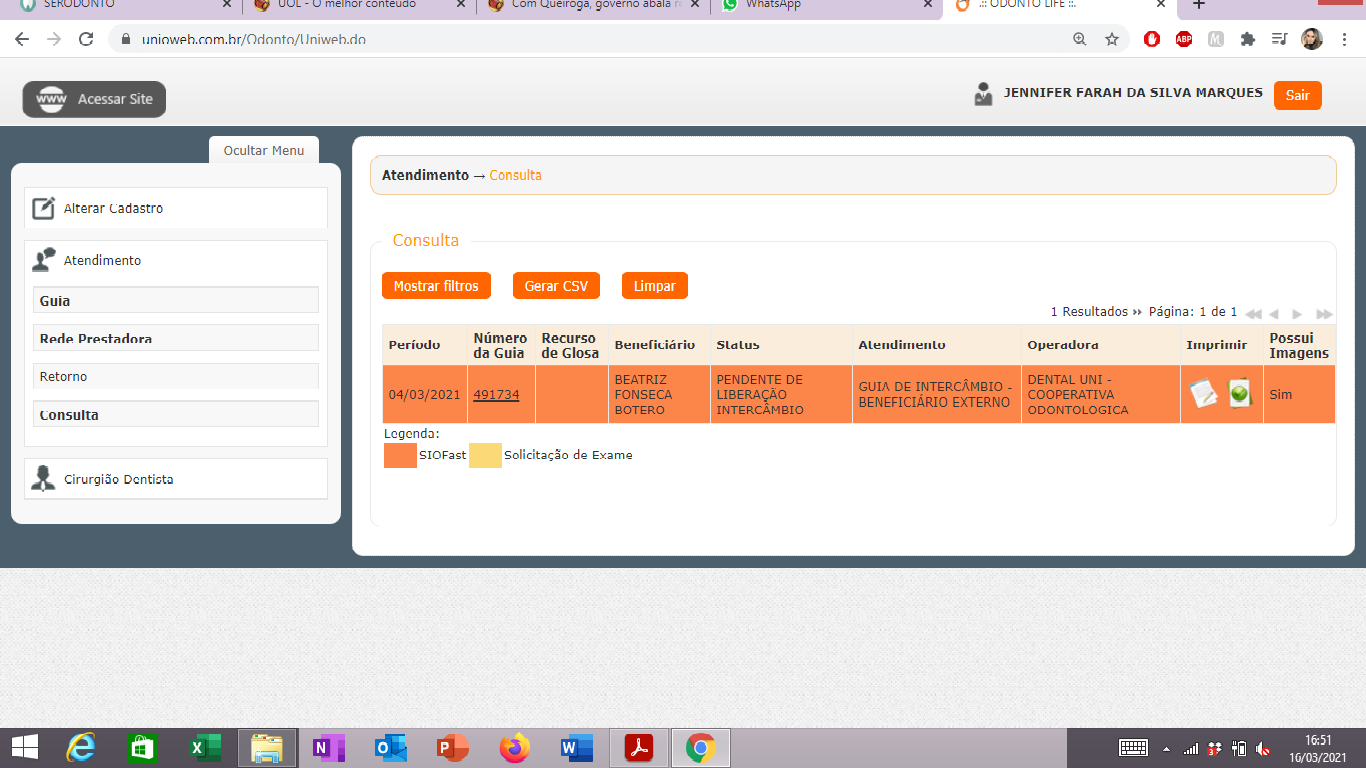Open Word from the taskbar
1366x768 pixels.
tap(577, 748)
